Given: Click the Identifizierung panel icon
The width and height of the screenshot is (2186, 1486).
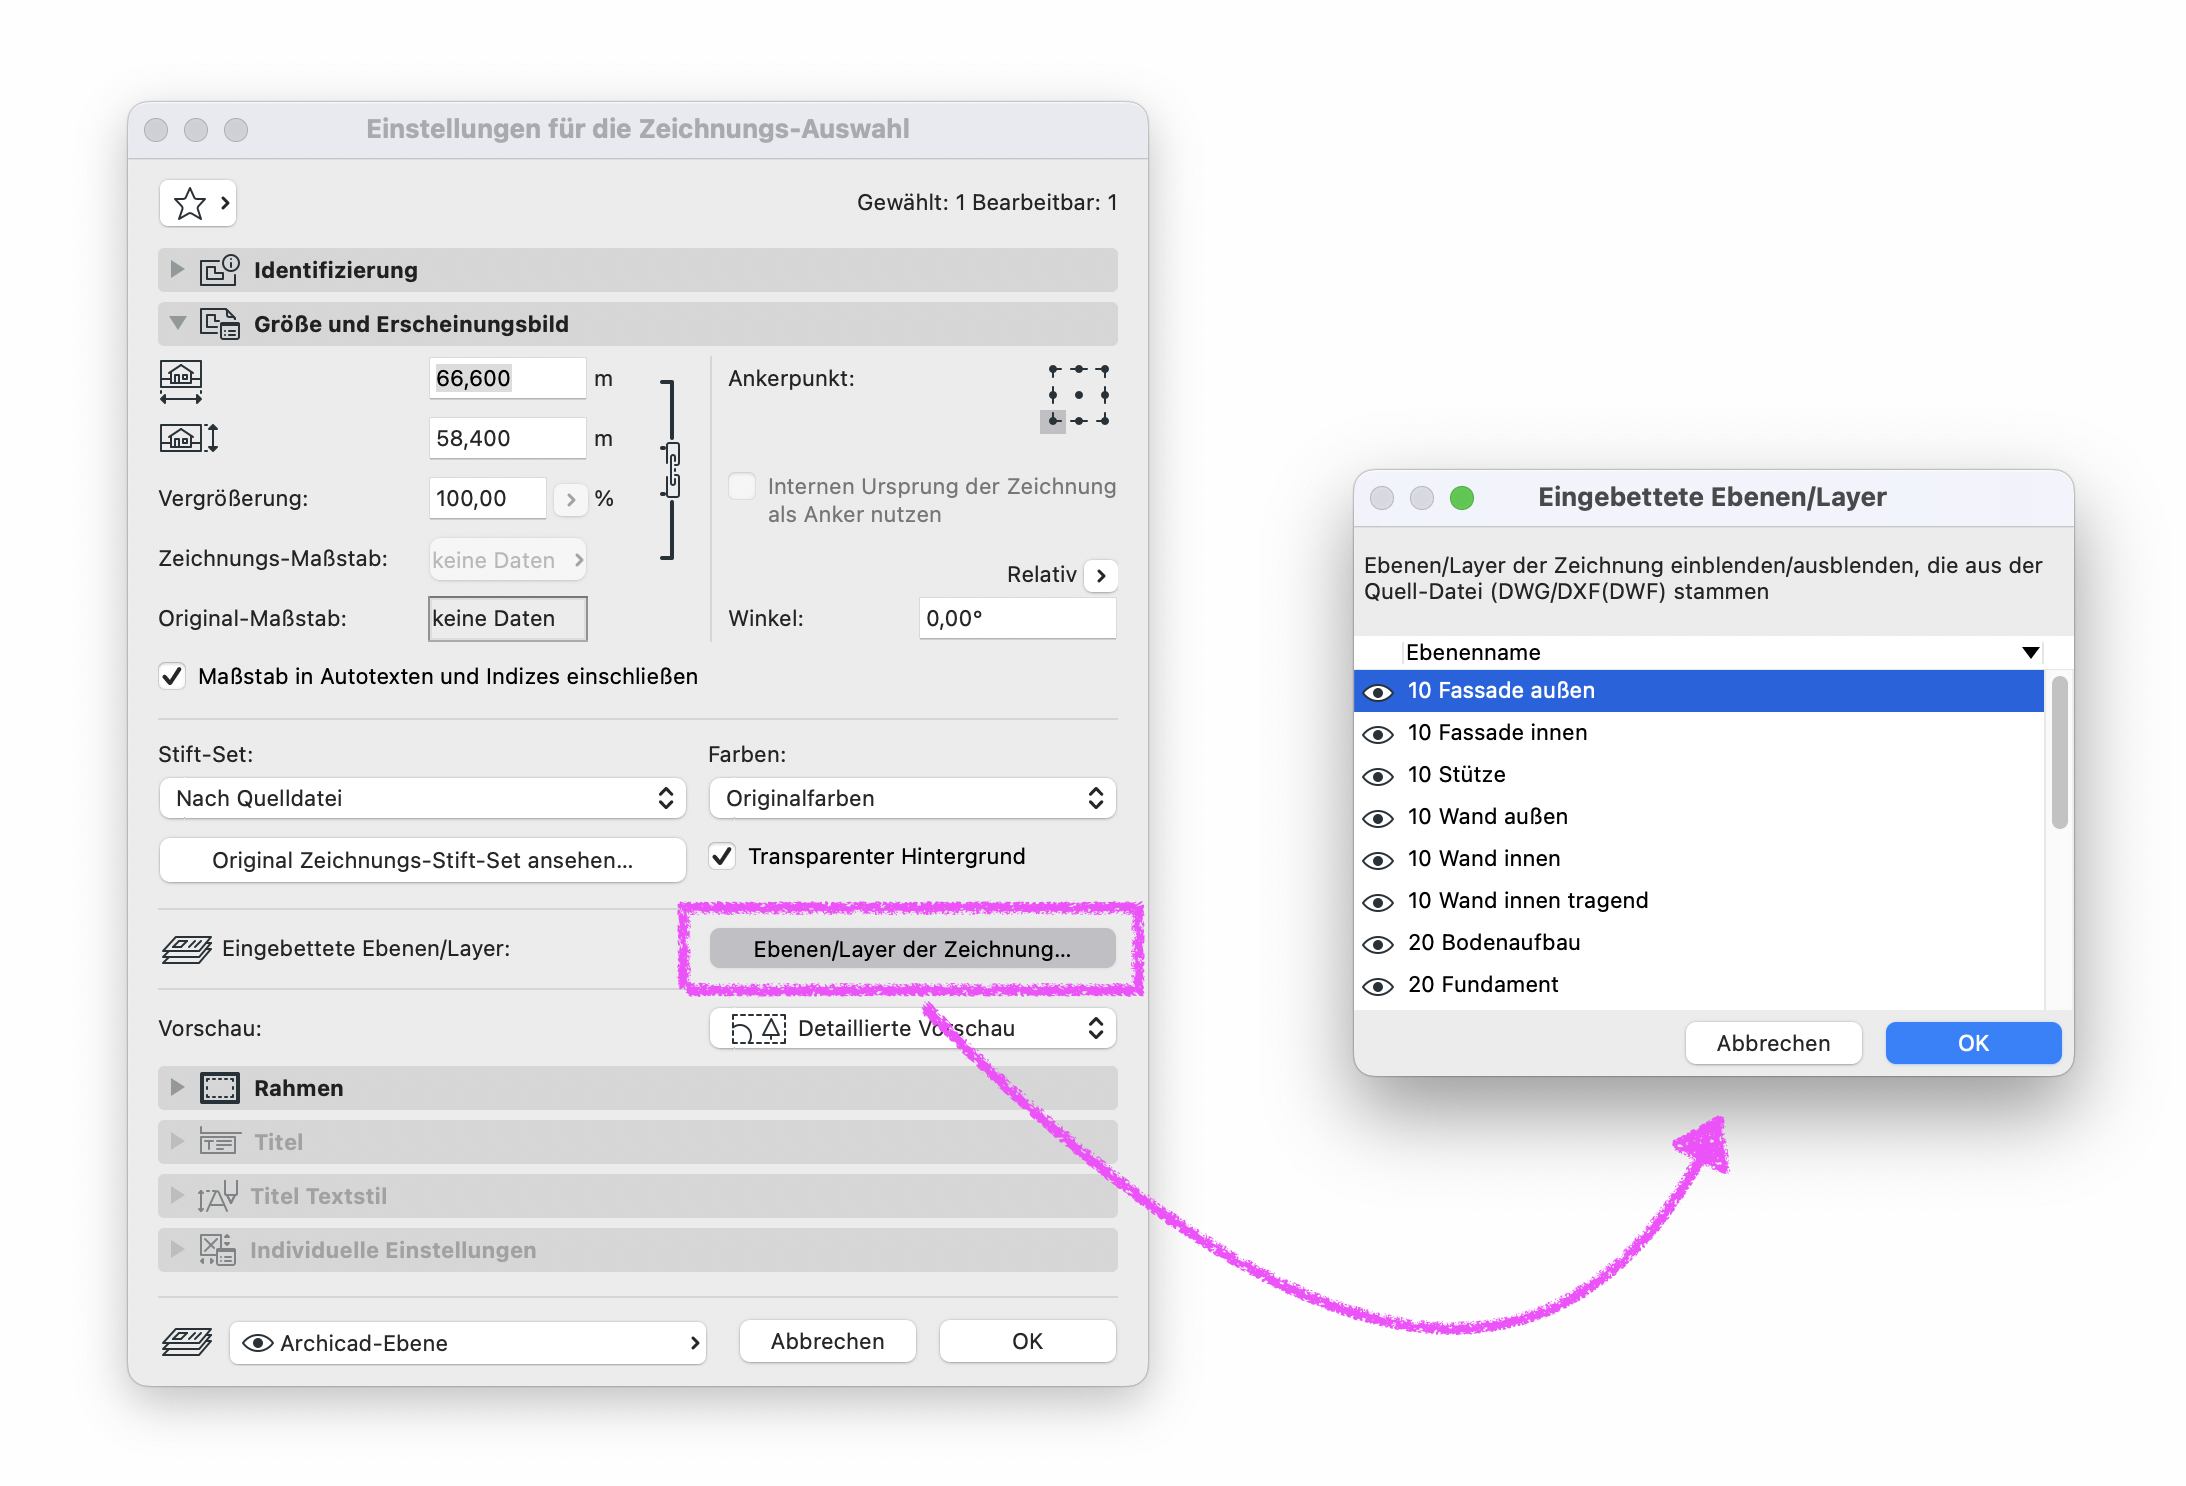Looking at the screenshot, I should tap(219, 270).
